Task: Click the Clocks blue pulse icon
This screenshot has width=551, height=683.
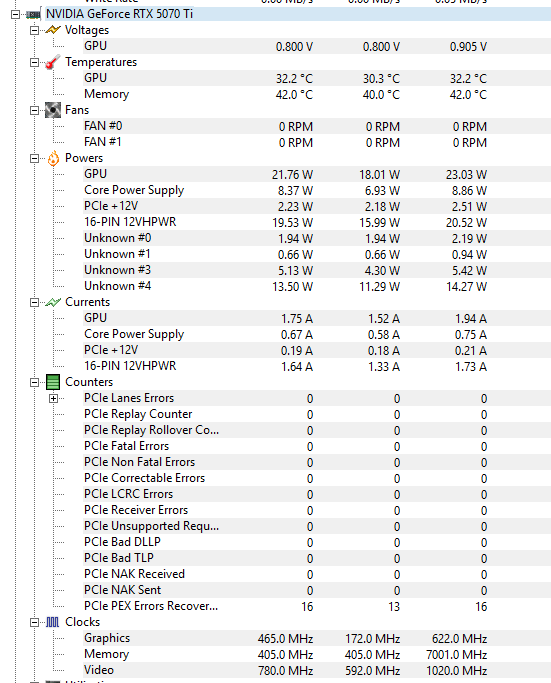Action: [53, 622]
